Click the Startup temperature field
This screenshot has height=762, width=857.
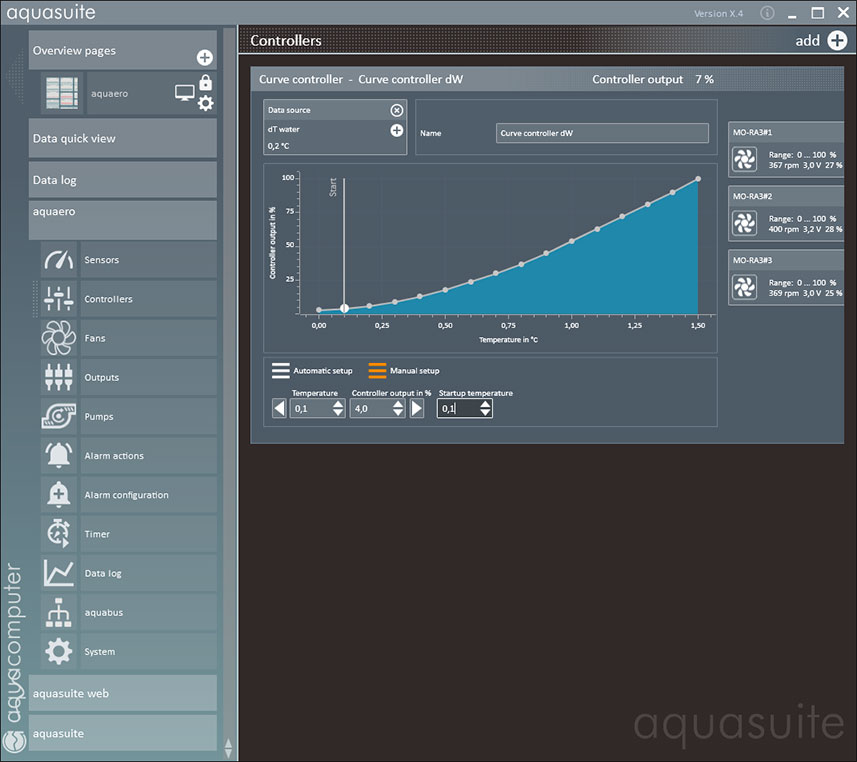(459, 408)
